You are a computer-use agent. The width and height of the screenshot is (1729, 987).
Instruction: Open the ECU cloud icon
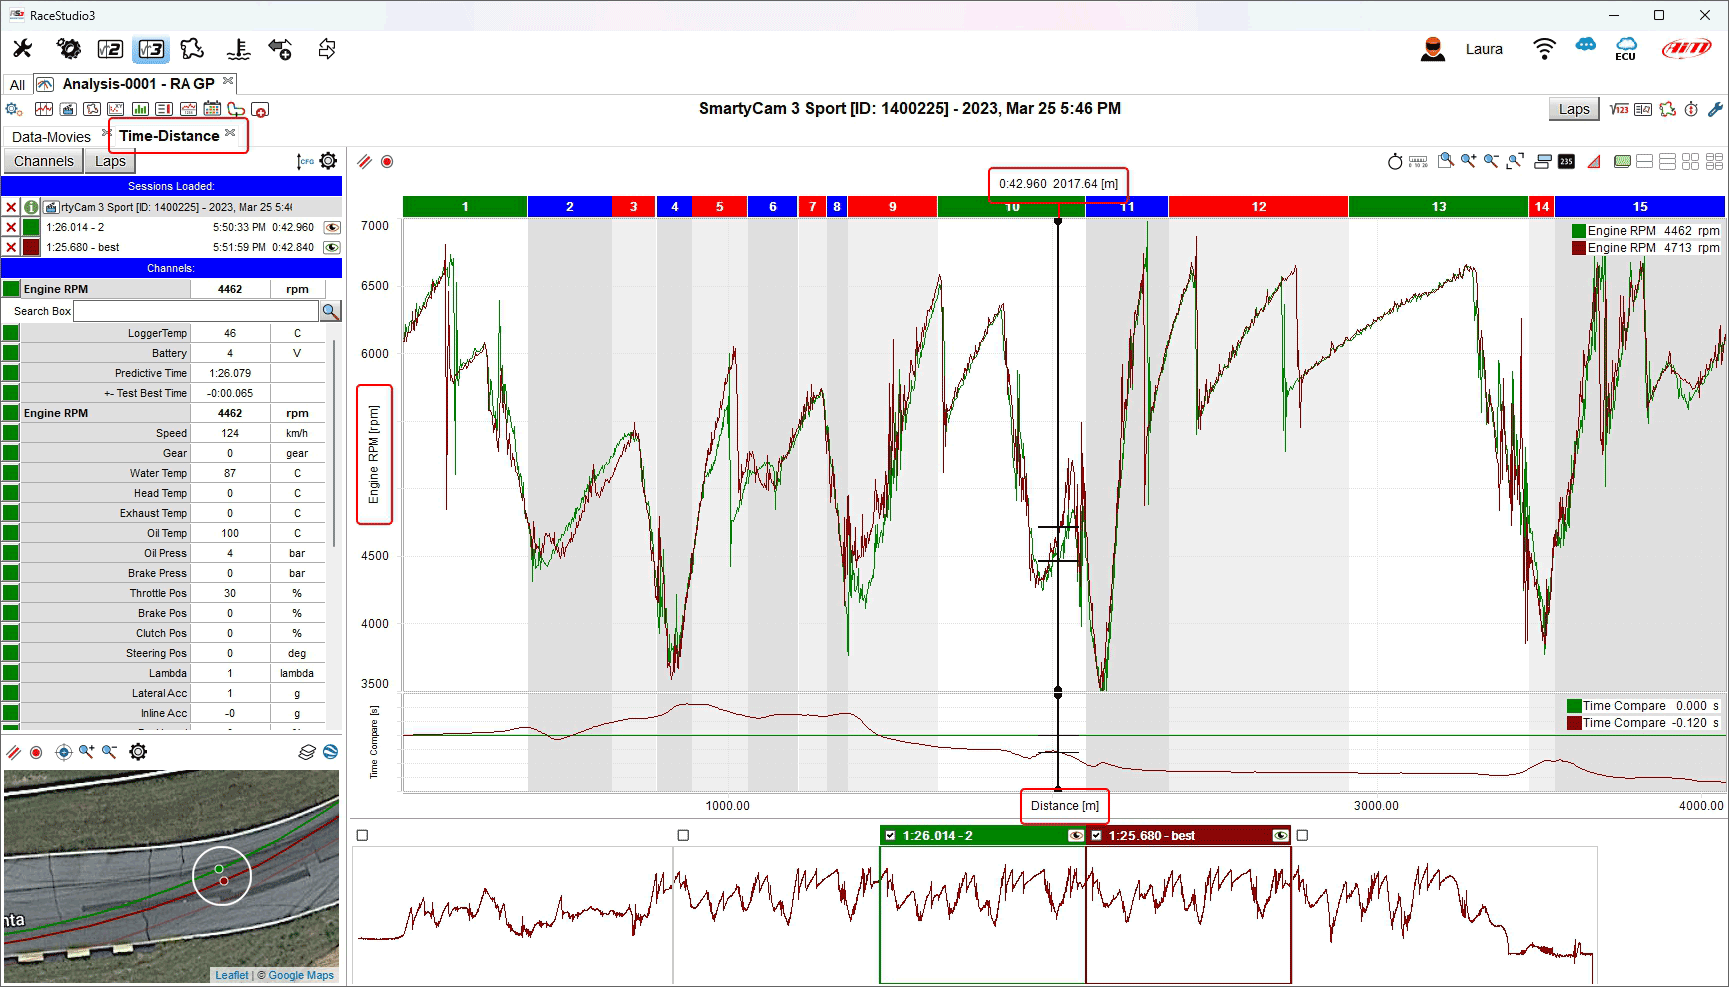pos(1626,49)
